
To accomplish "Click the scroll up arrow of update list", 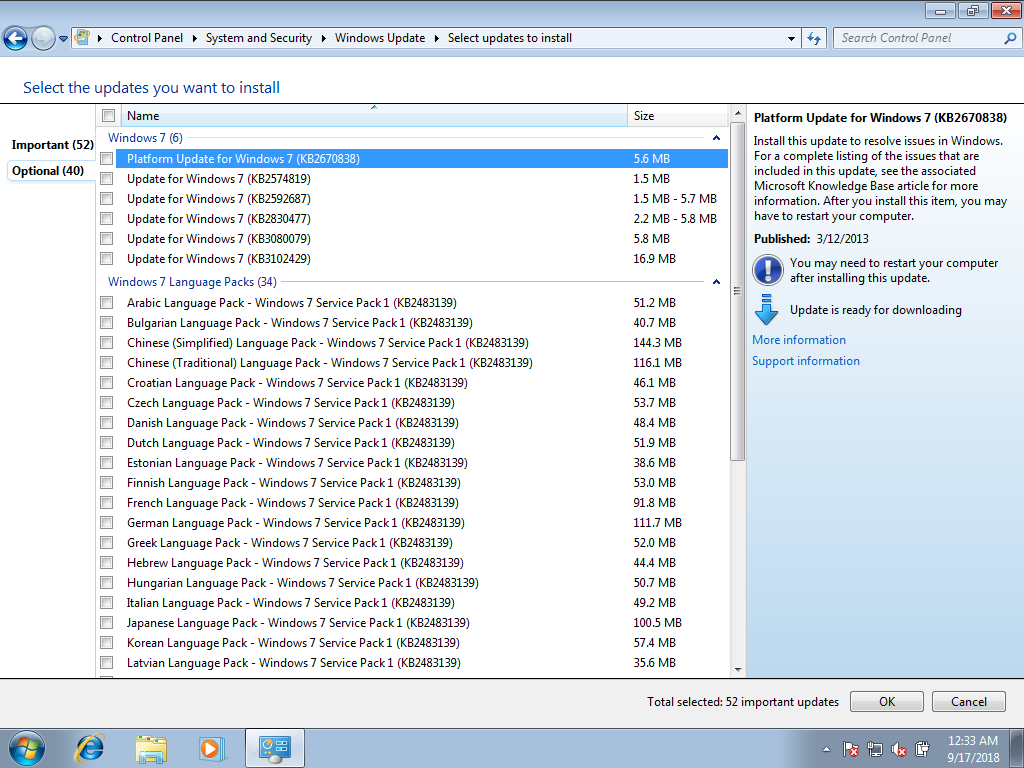I will [738, 114].
